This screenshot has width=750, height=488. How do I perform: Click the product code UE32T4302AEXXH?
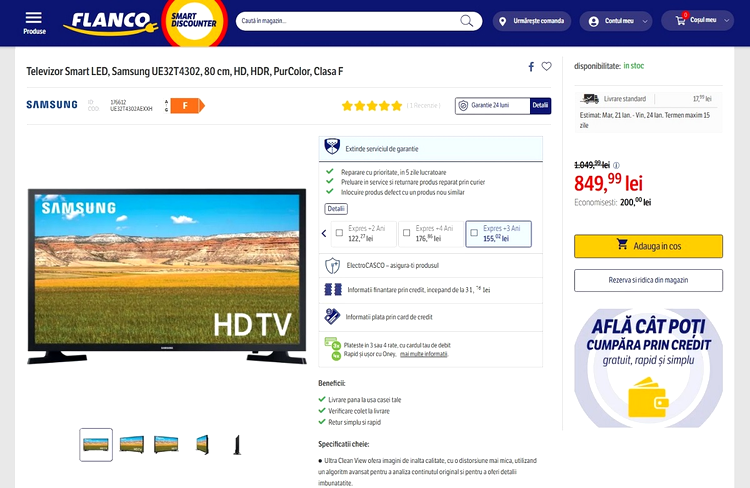(131, 109)
